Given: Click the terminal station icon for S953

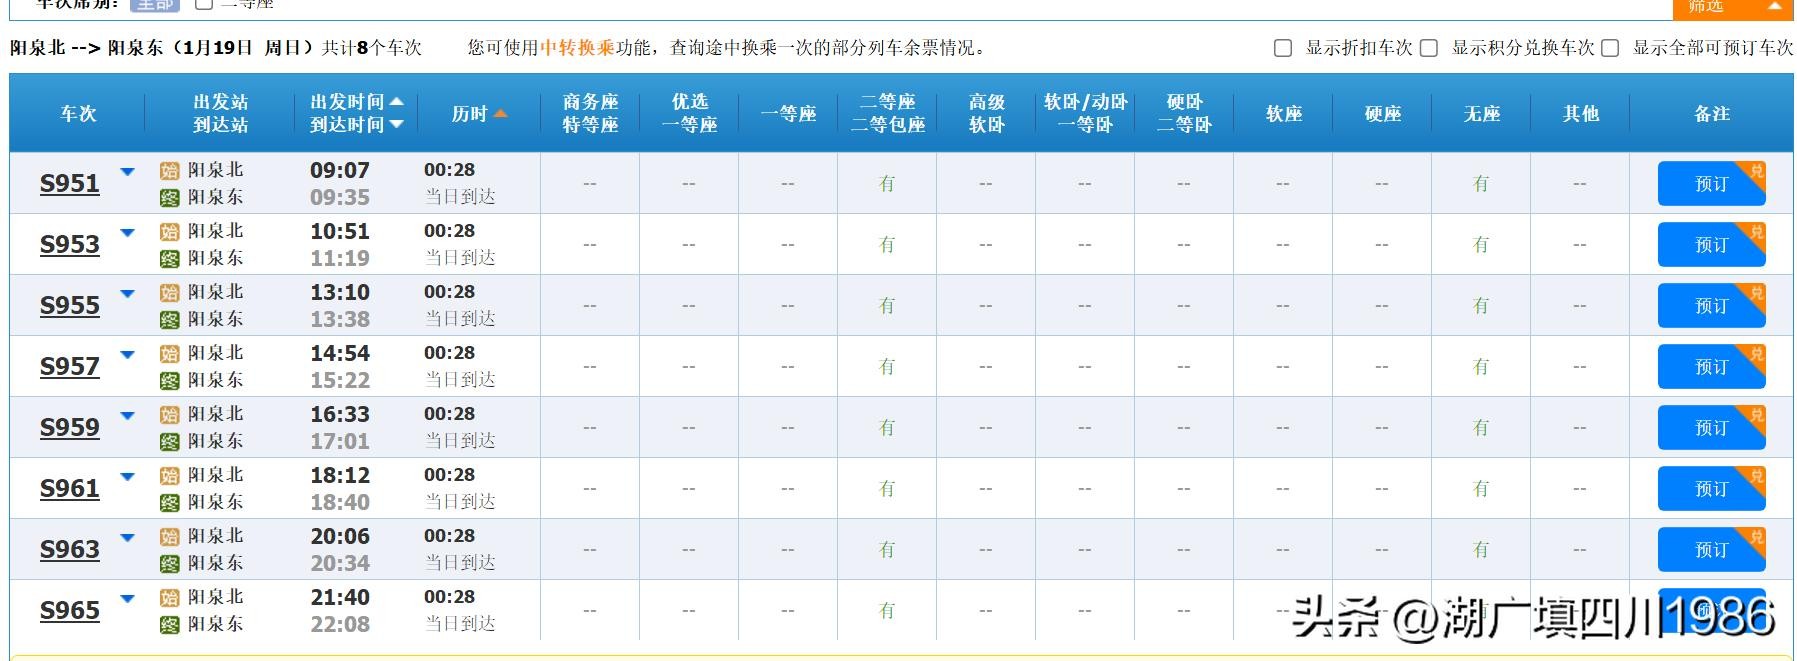Looking at the screenshot, I should (x=169, y=259).
